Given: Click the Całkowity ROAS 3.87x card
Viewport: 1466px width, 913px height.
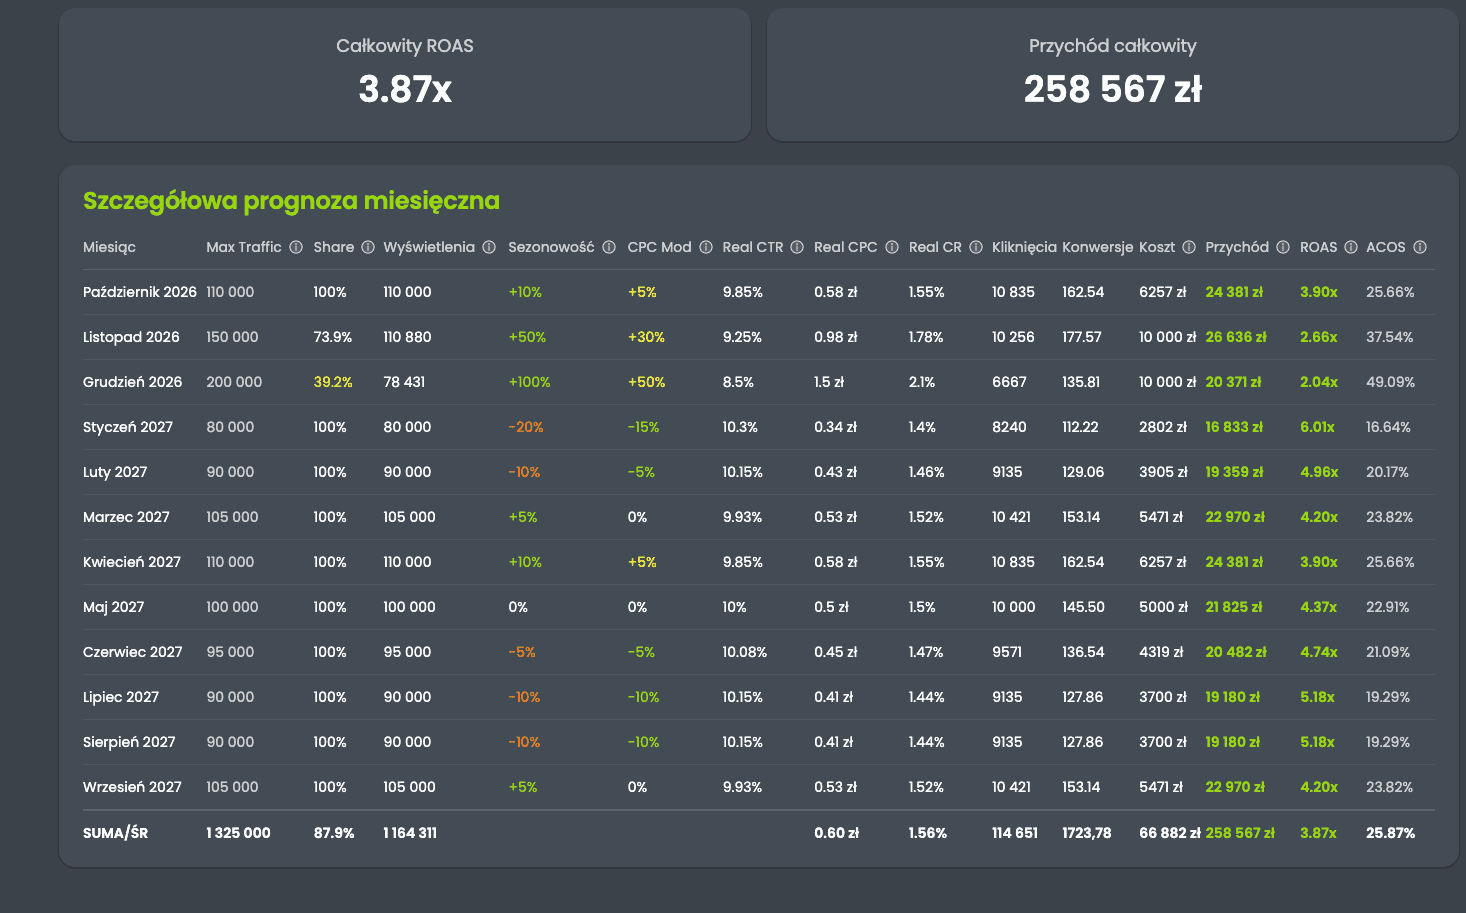Looking at the screenshot, I should 405,75.
